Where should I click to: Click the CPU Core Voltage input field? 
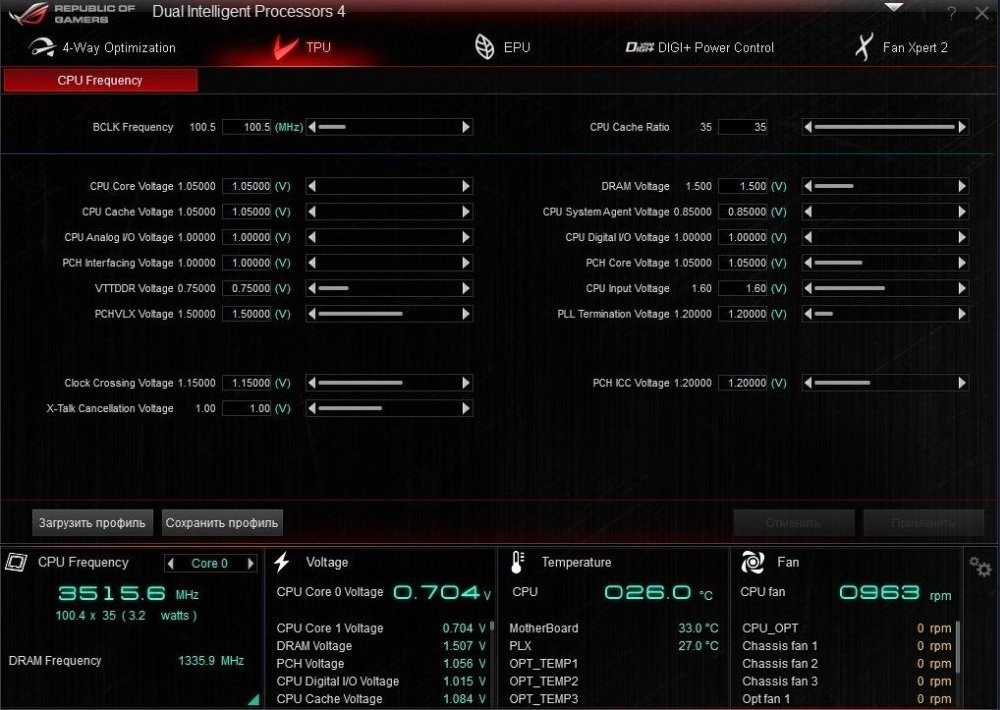click(247, 186)
